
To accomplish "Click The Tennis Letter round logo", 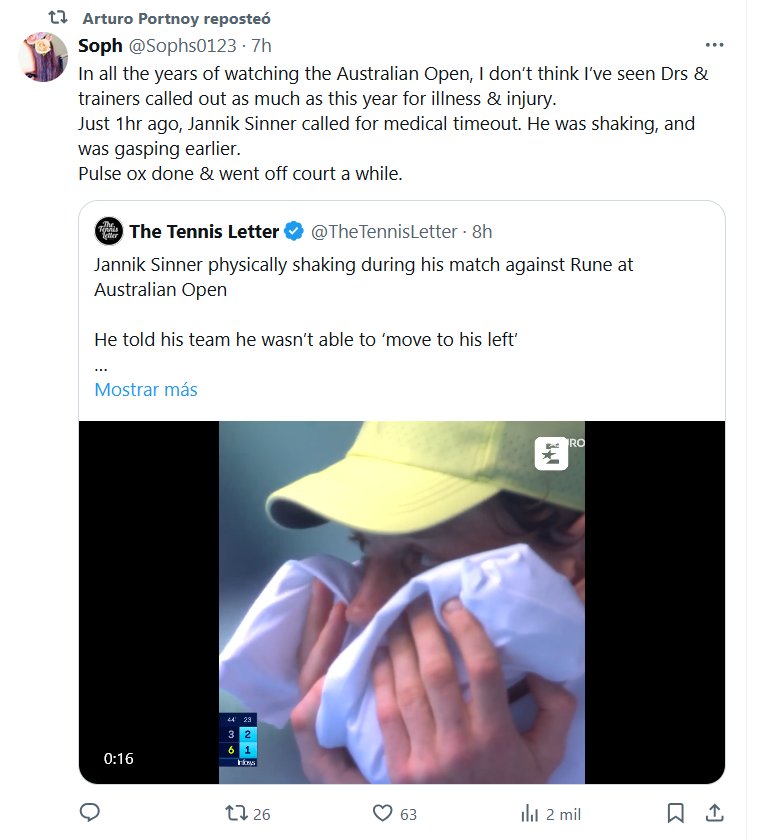I will [109, 231].
